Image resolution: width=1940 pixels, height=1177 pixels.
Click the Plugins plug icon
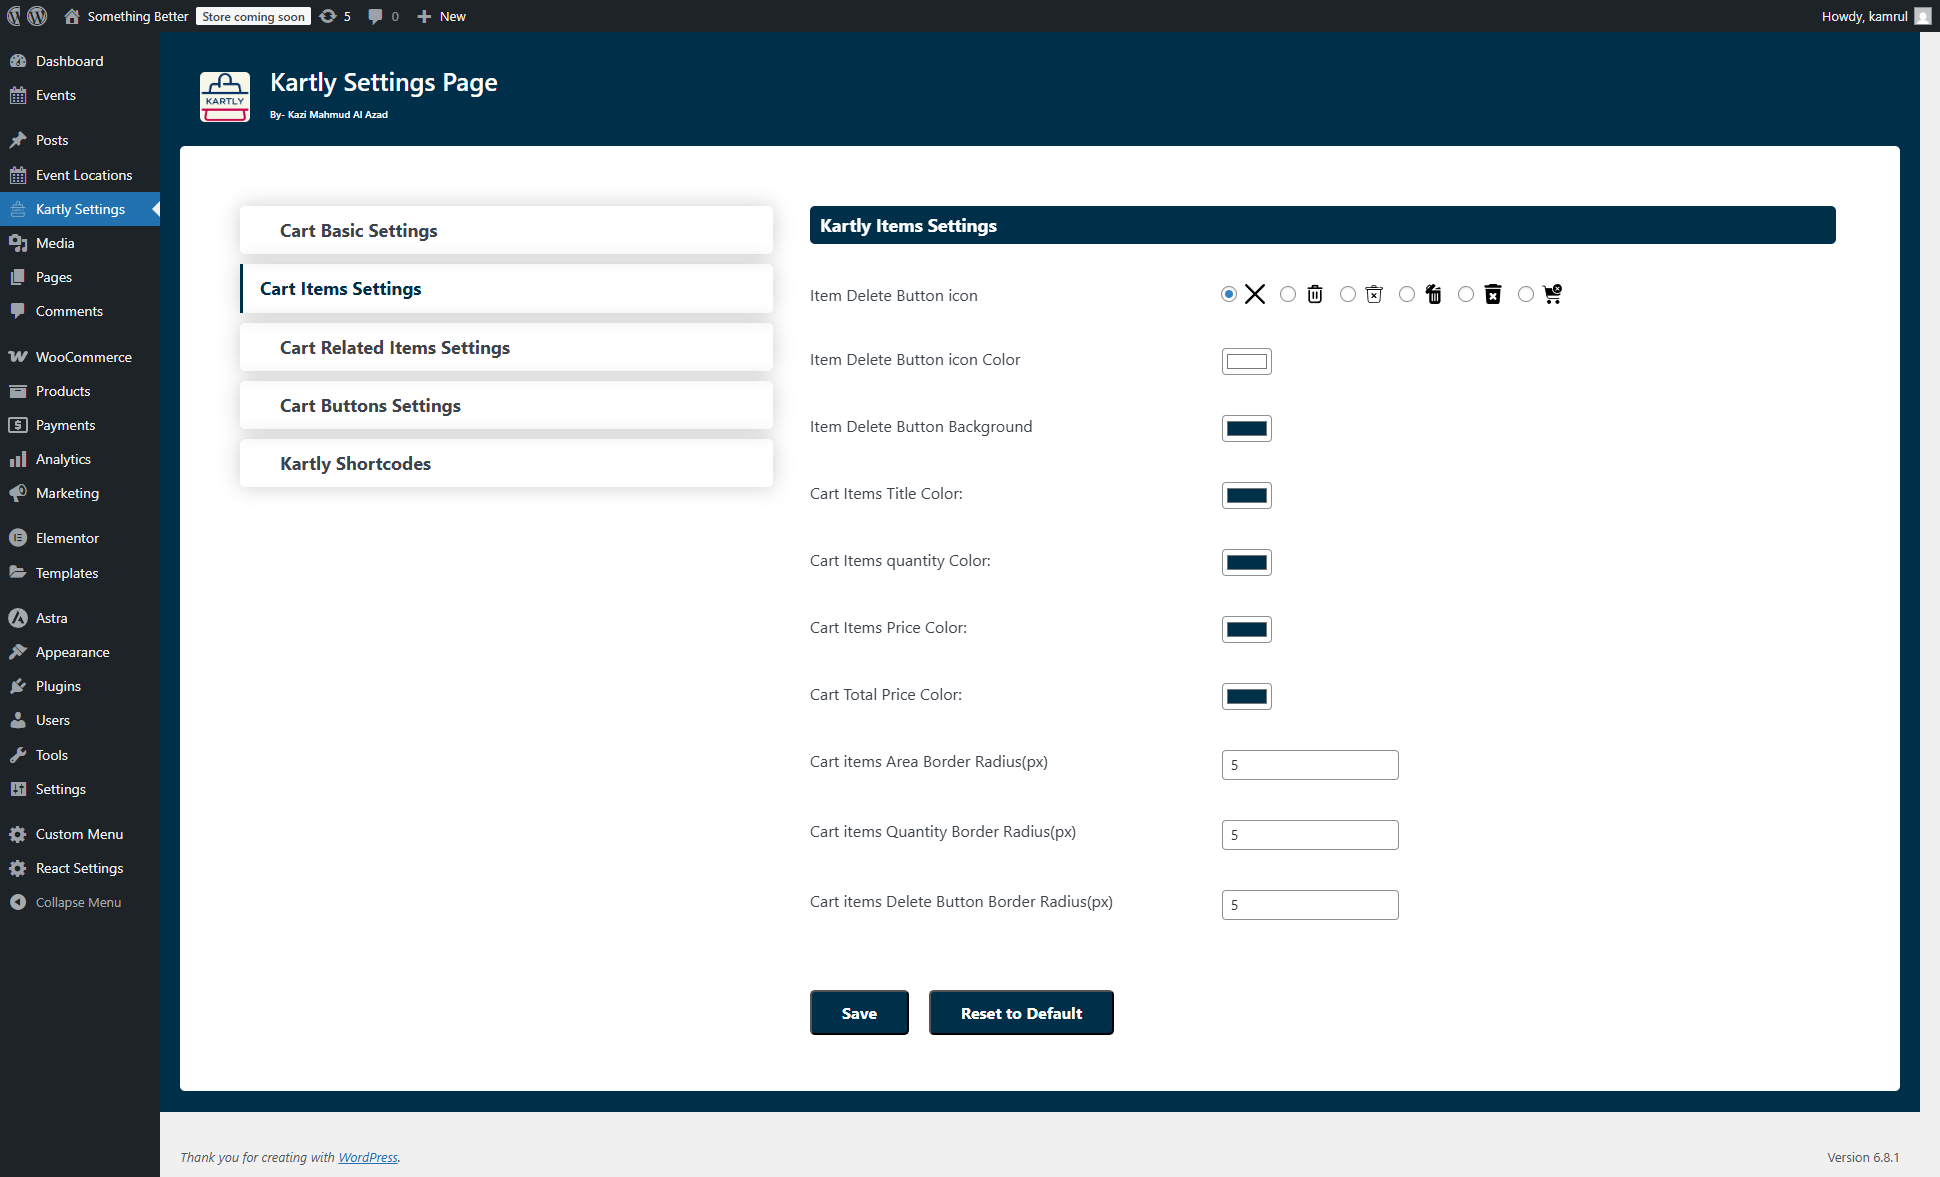click(x=18, y=686)
